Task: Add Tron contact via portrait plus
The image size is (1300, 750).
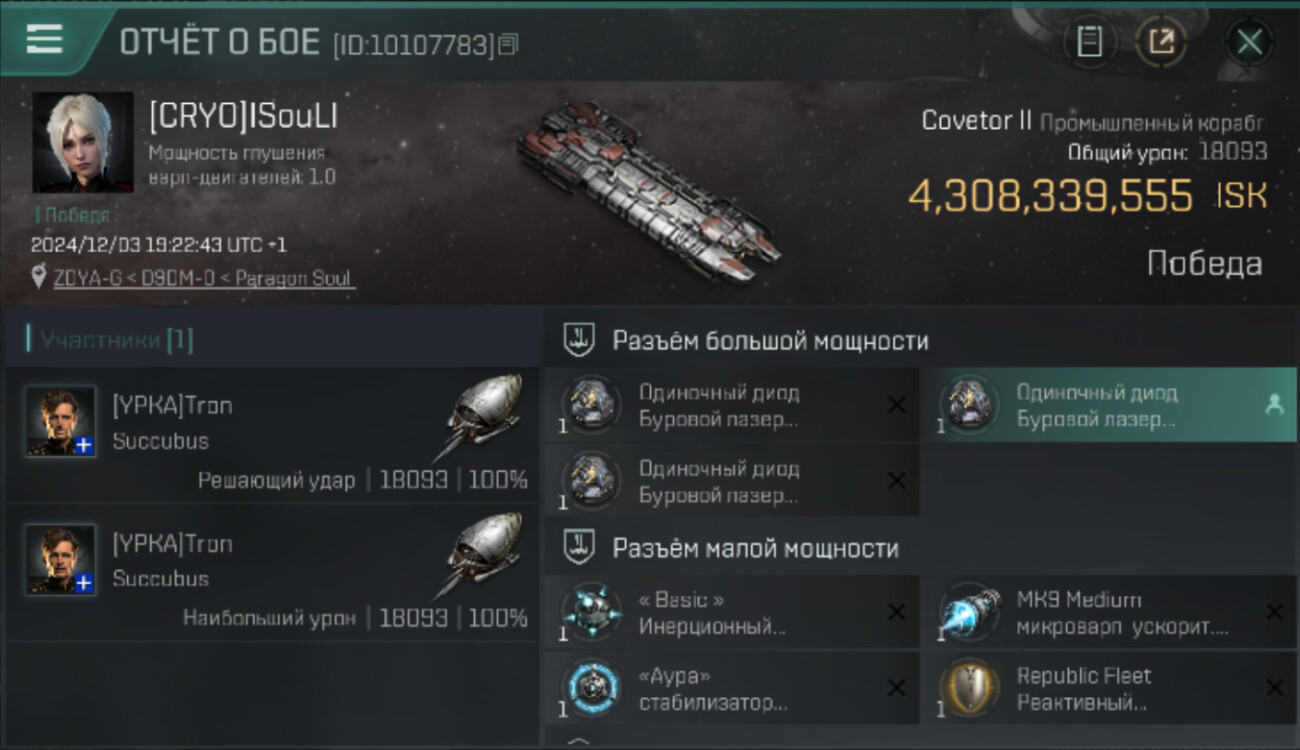Action: point(85,445)
